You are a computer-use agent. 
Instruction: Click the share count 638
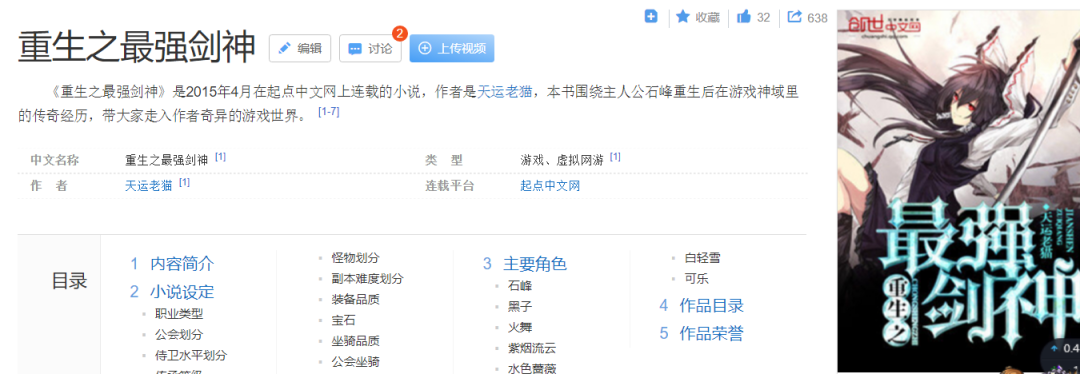[817, 18]
